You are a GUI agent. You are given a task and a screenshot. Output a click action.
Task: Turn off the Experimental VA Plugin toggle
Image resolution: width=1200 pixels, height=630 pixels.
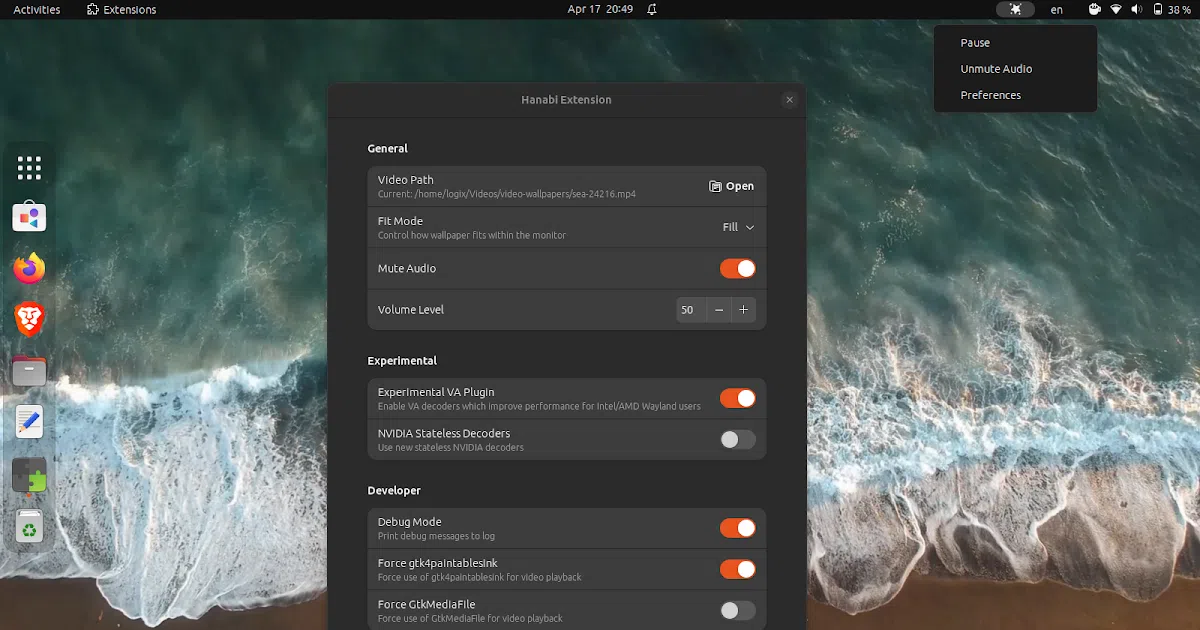[738, 398]
